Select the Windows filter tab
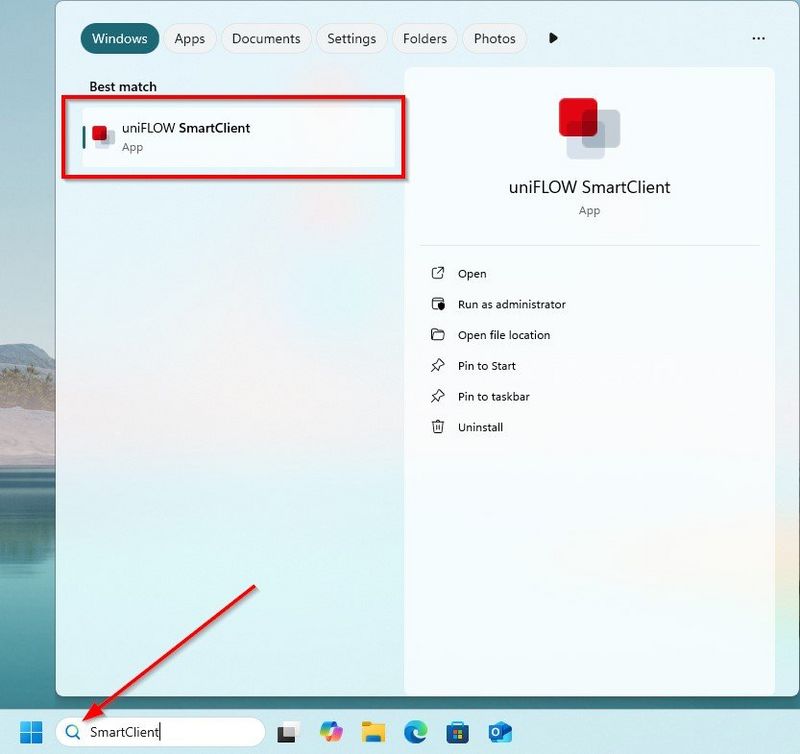 (119, 39)
